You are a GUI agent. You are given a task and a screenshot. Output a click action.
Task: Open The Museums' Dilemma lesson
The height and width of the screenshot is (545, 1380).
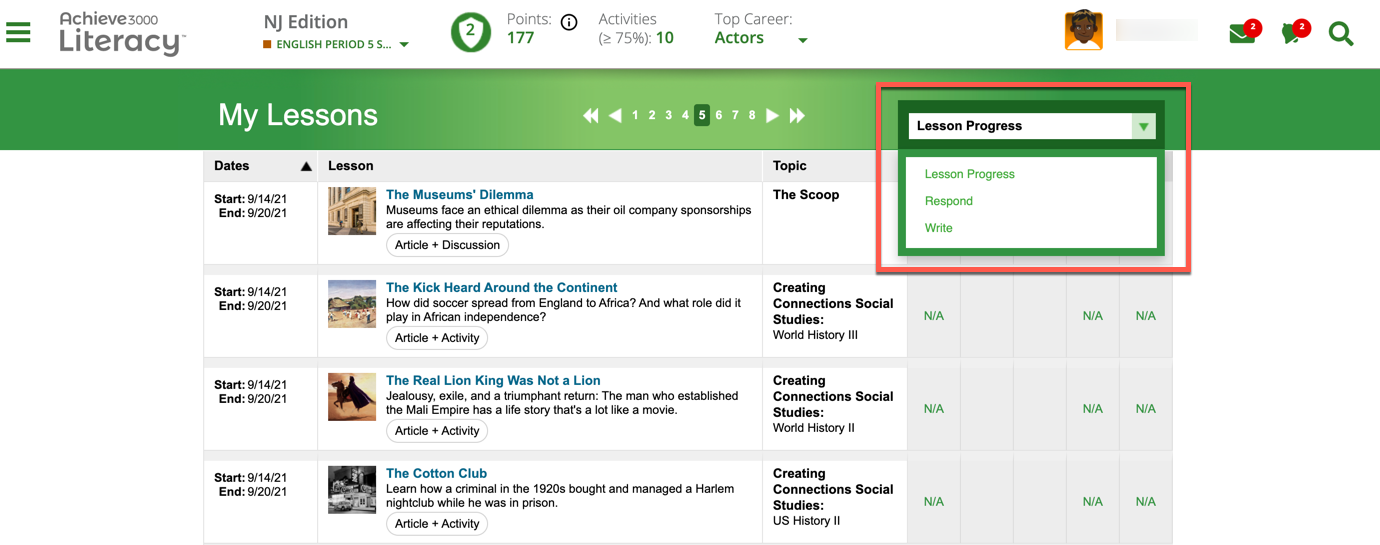(x=460, y=195)
